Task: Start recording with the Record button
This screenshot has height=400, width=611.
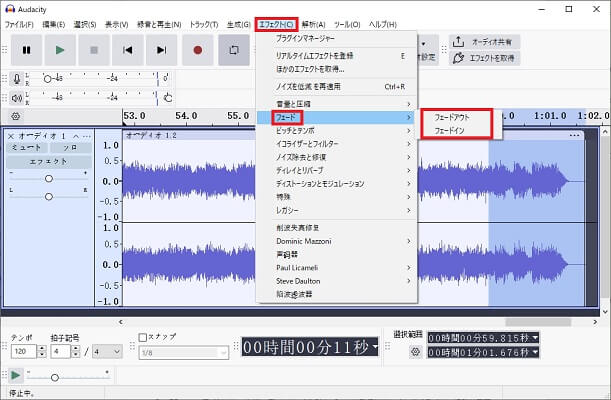Action: tap(198, 50)
